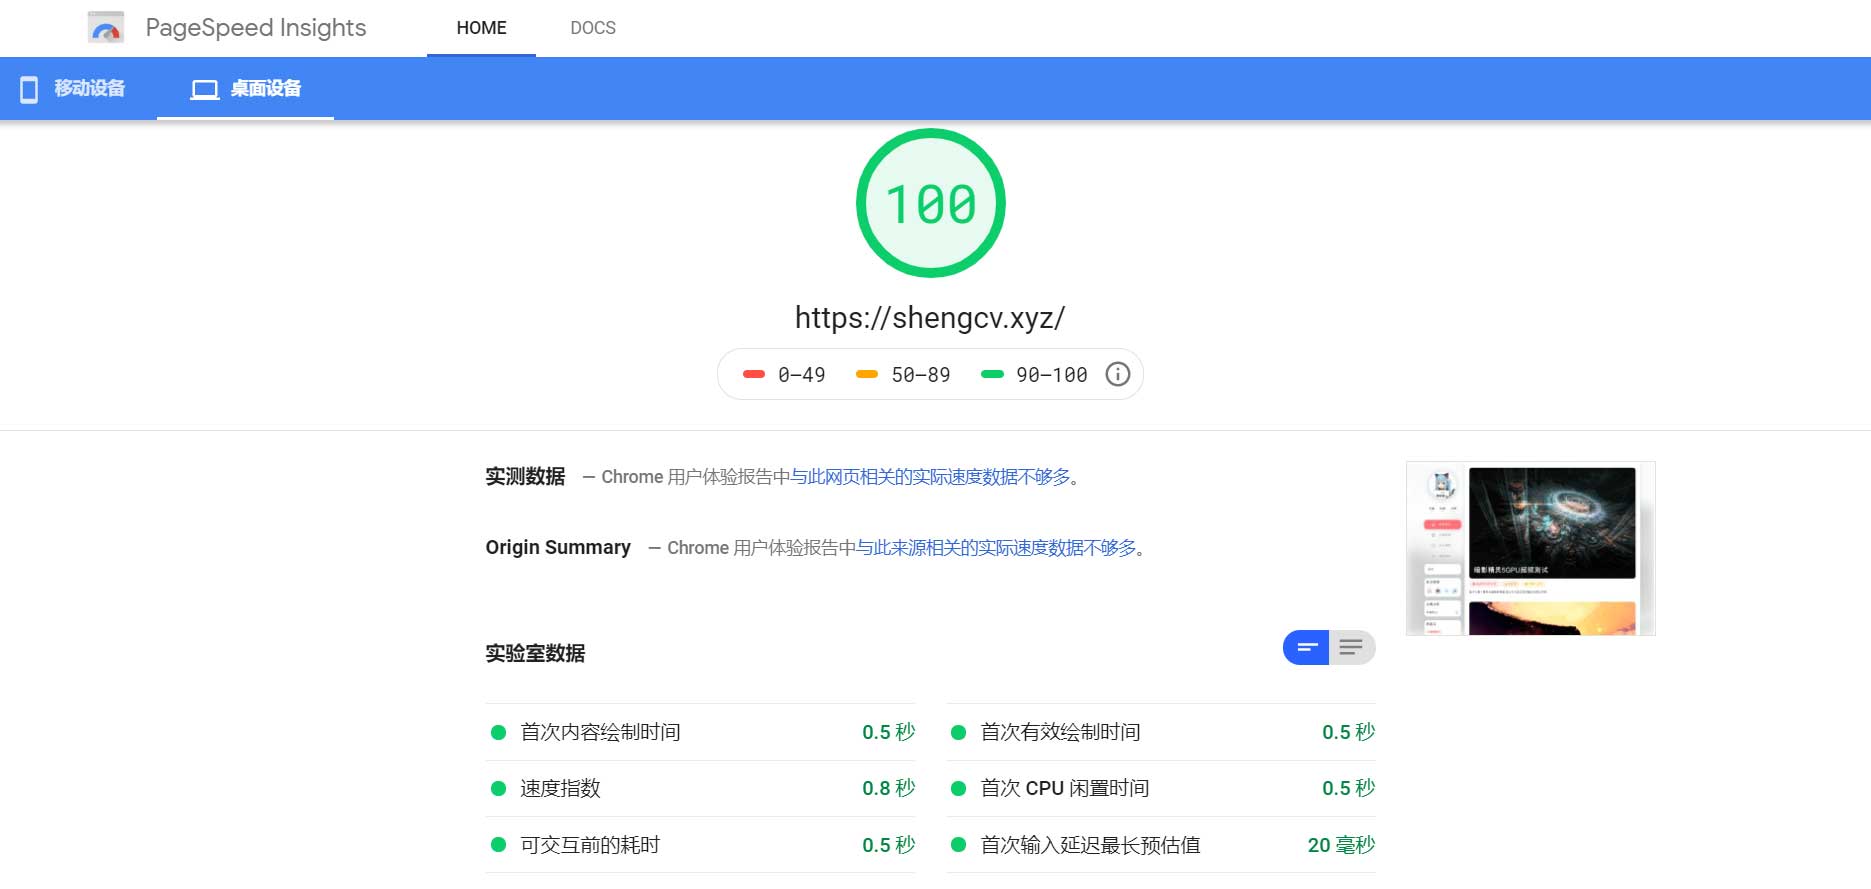Click the 100 performance score gauge
This screenshot has height=889, width=1871.
931,203
